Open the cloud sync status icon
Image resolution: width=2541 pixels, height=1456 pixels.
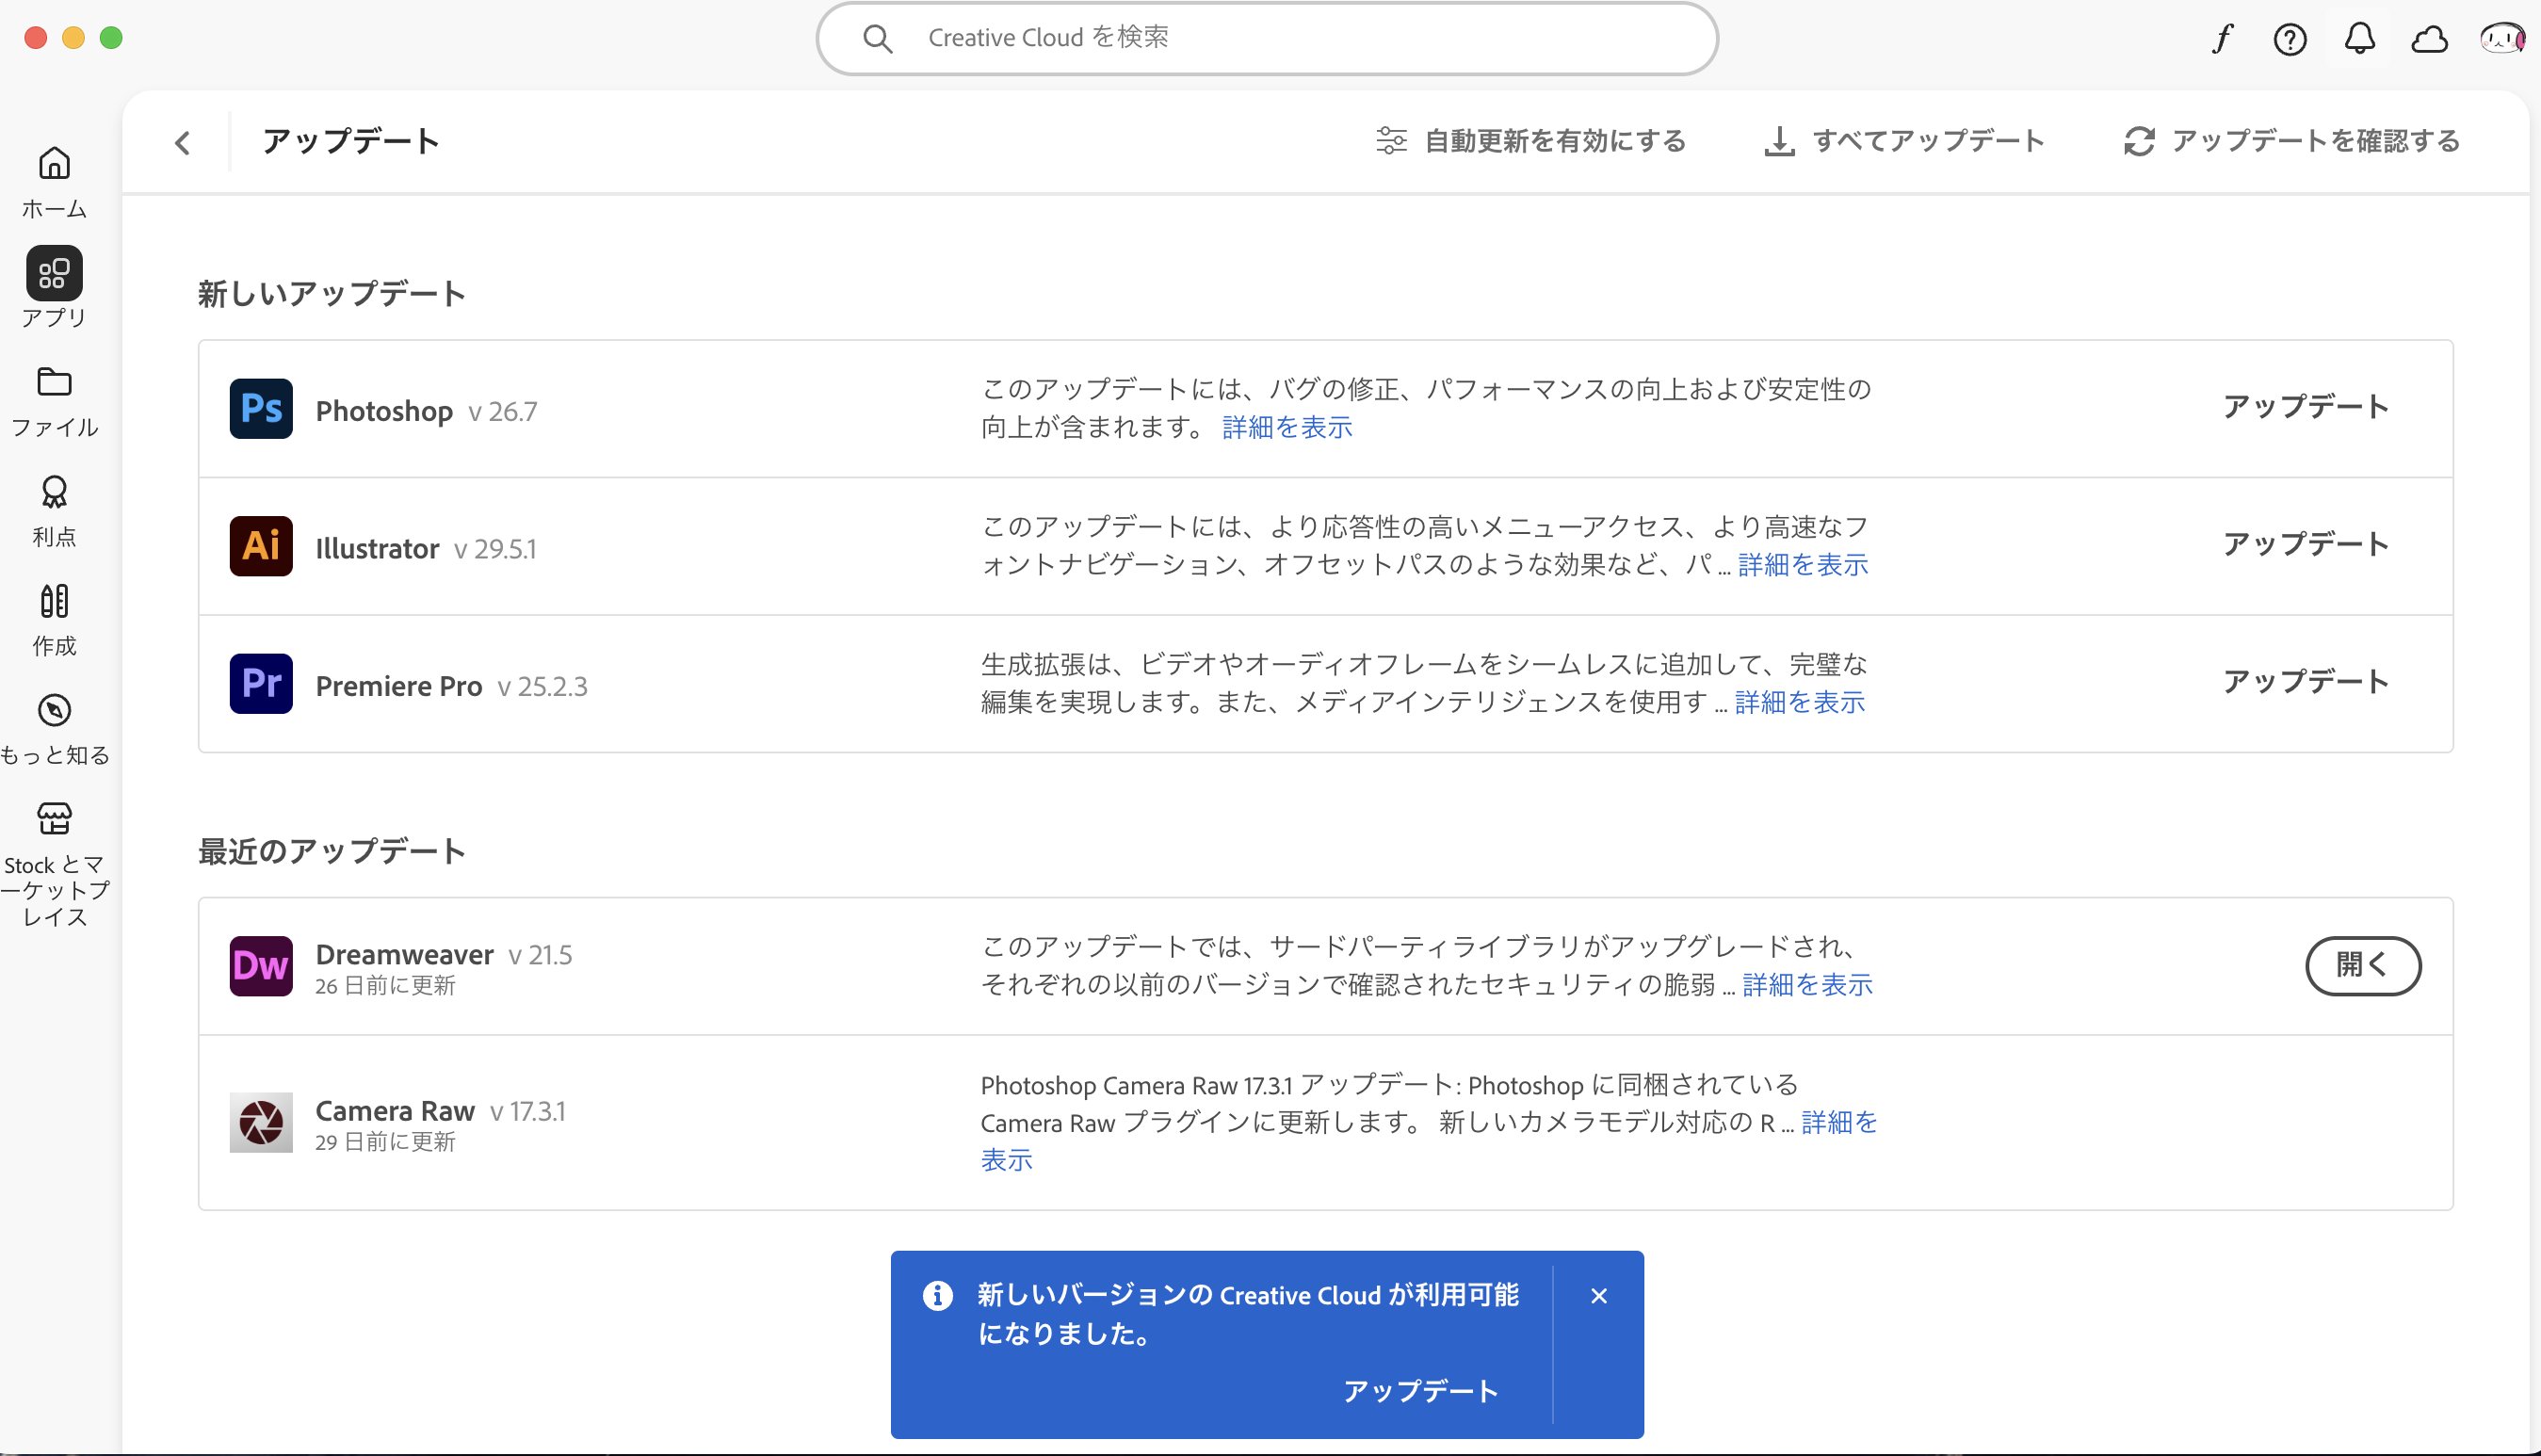2429,39
